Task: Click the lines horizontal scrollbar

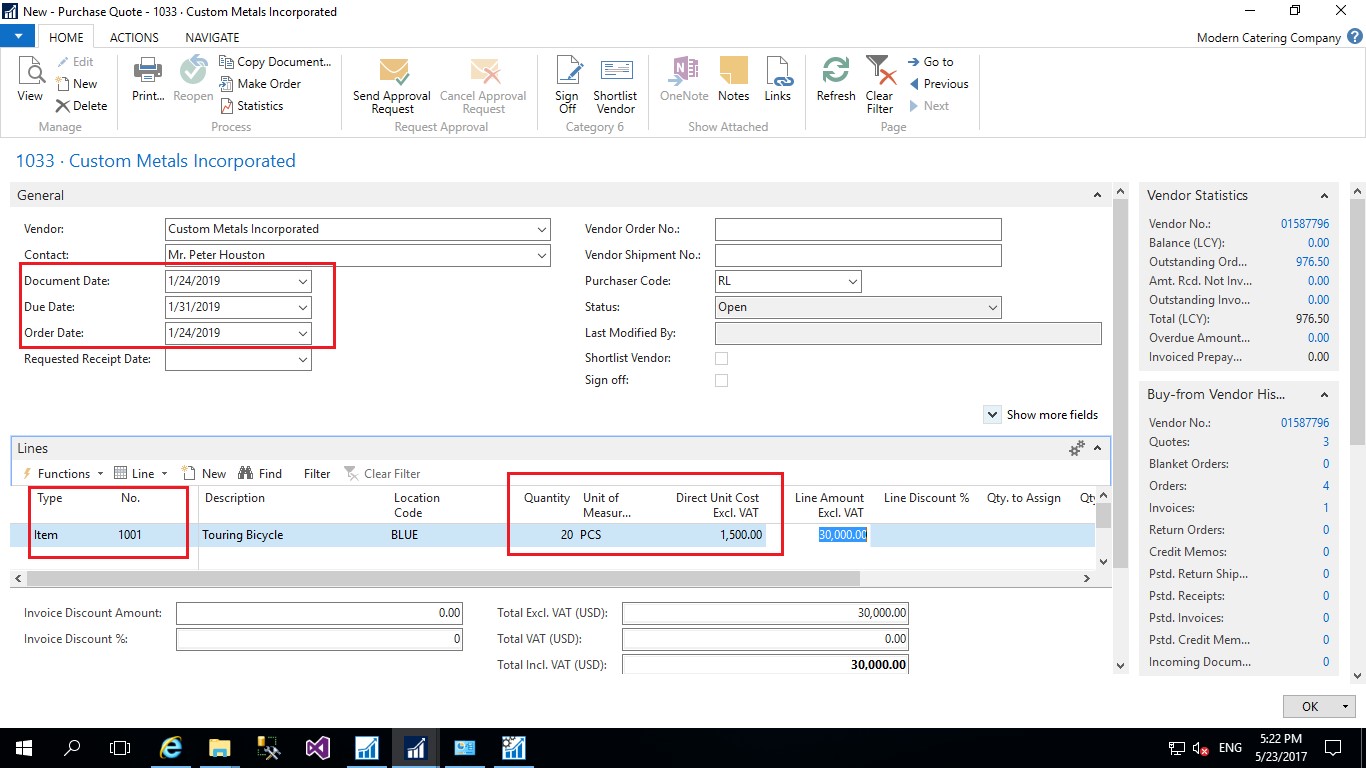Action: click(x=443, y=578)
